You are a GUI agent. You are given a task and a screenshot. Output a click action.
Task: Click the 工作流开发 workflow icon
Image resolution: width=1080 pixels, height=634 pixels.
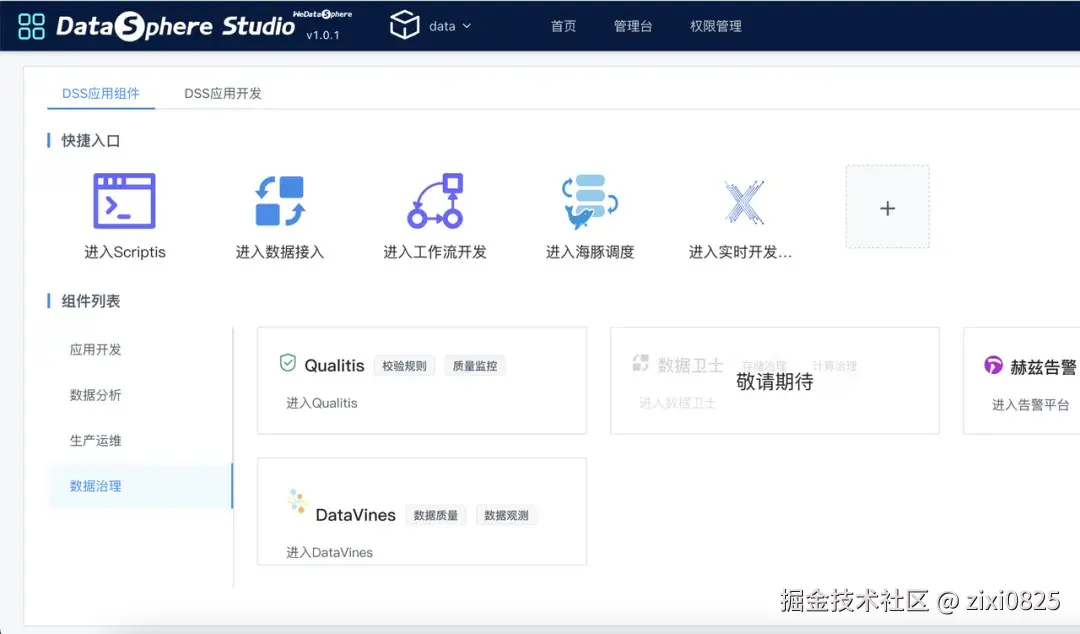pos(434,200)
